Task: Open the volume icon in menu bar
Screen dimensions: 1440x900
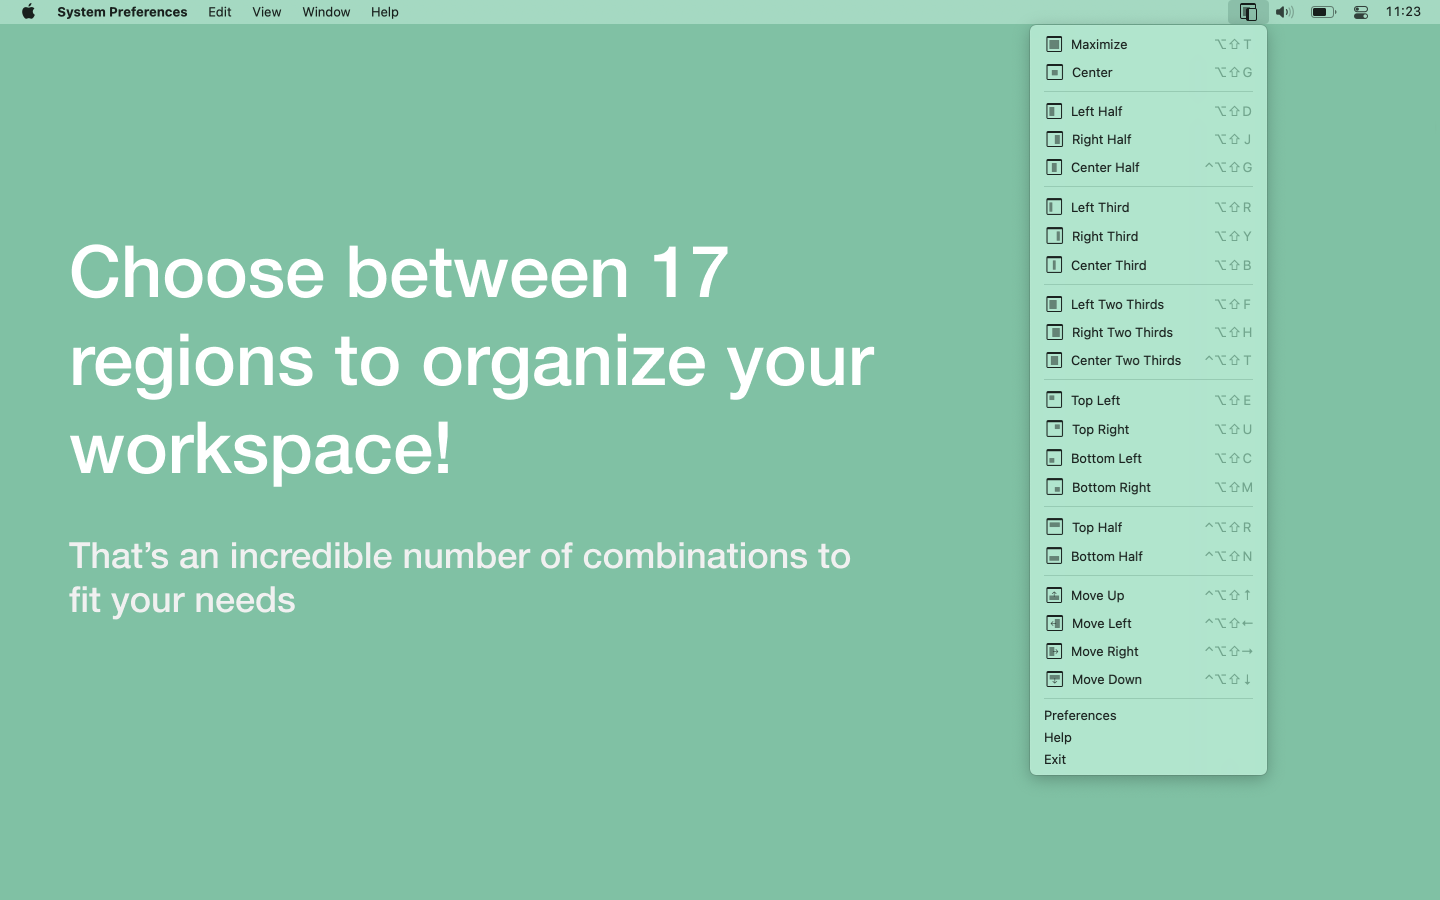Action: pyautogui.click(x=1285, y=12)
